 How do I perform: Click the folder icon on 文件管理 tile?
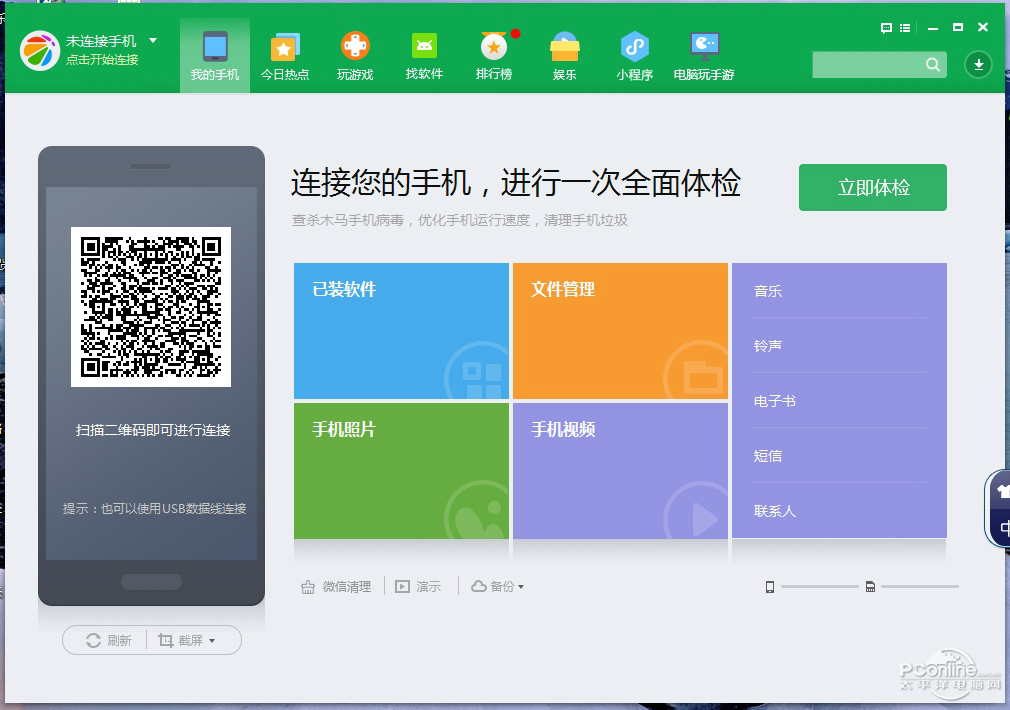tap(701, 377)
